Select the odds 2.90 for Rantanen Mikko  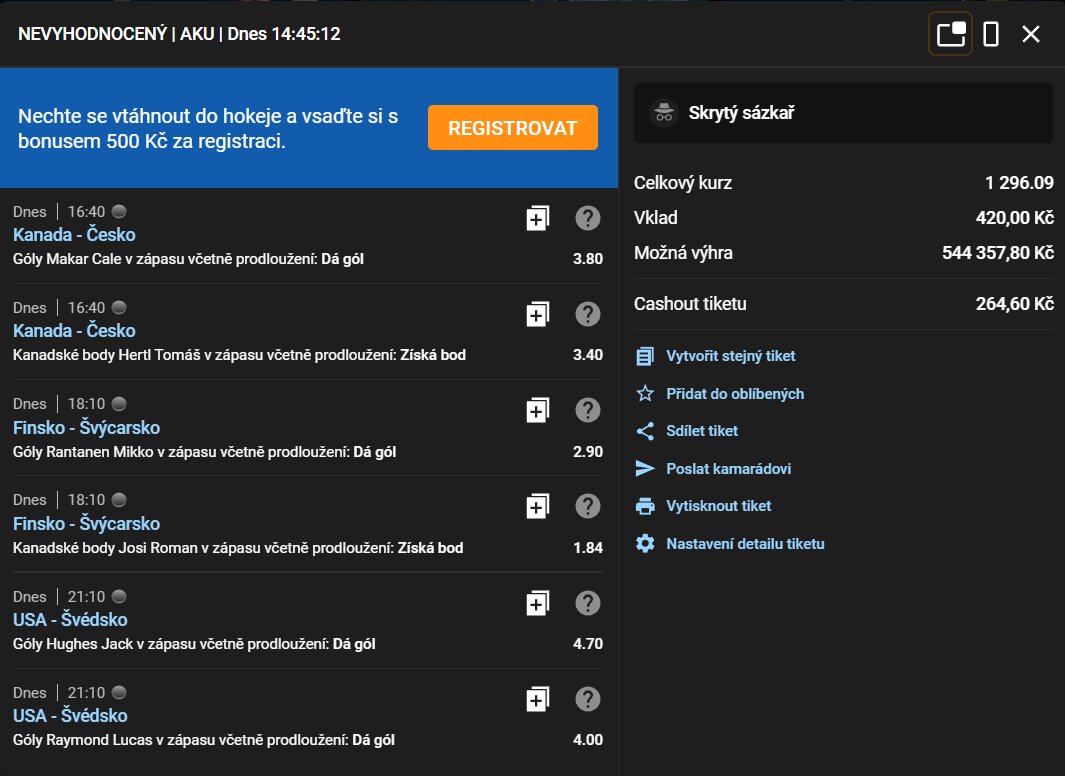tap(588, 451)
